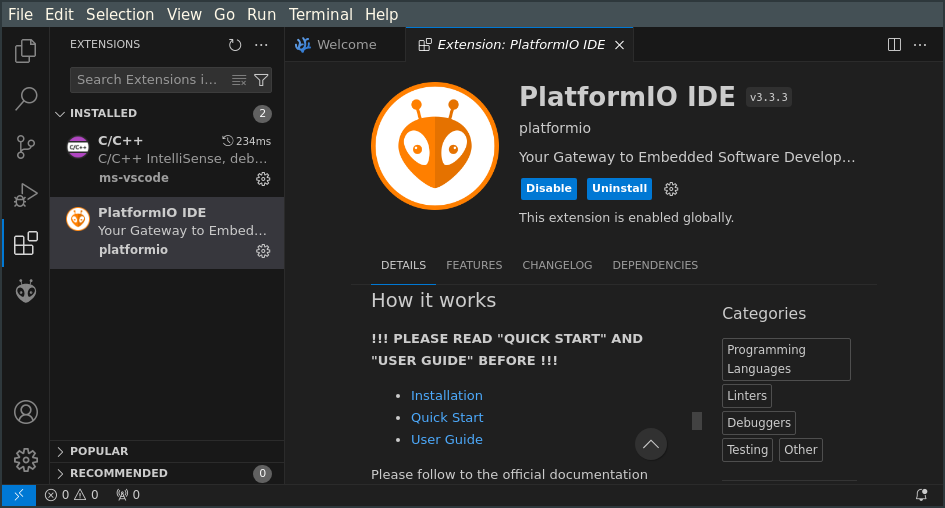Open the Search view icon
The image size is (945, 508).
click(25, 99)
